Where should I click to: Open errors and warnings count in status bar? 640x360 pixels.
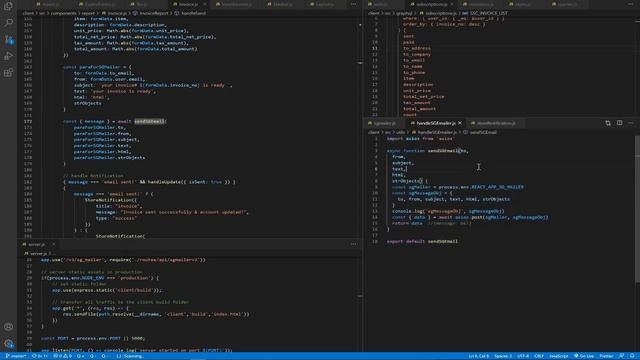[x=63, y=356]
